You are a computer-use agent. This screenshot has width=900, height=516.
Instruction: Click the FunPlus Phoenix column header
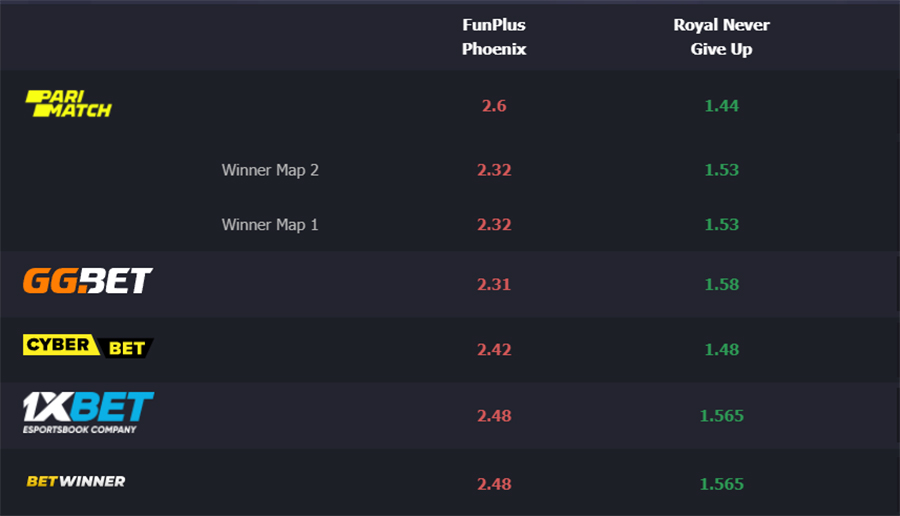494,37
